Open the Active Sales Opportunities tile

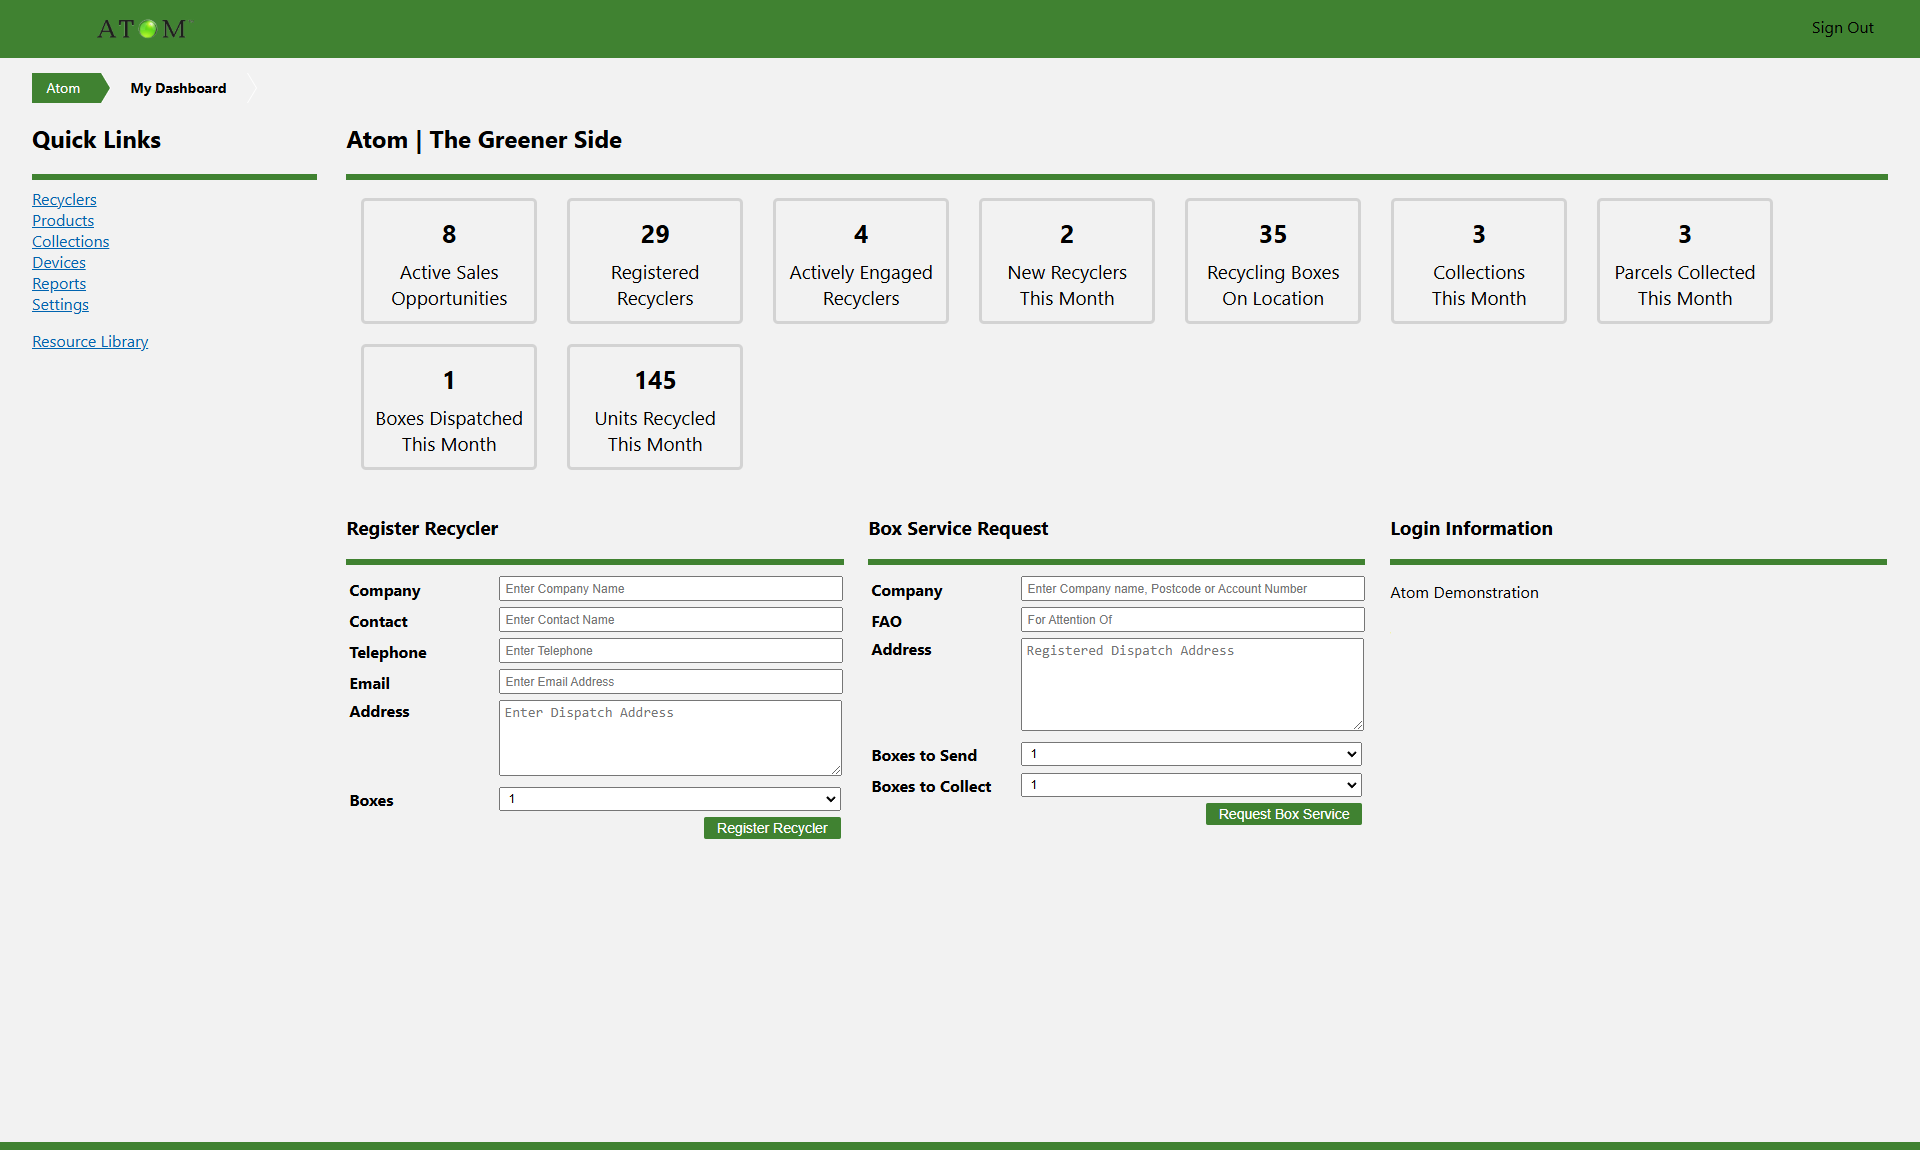[x=449, y=261]
